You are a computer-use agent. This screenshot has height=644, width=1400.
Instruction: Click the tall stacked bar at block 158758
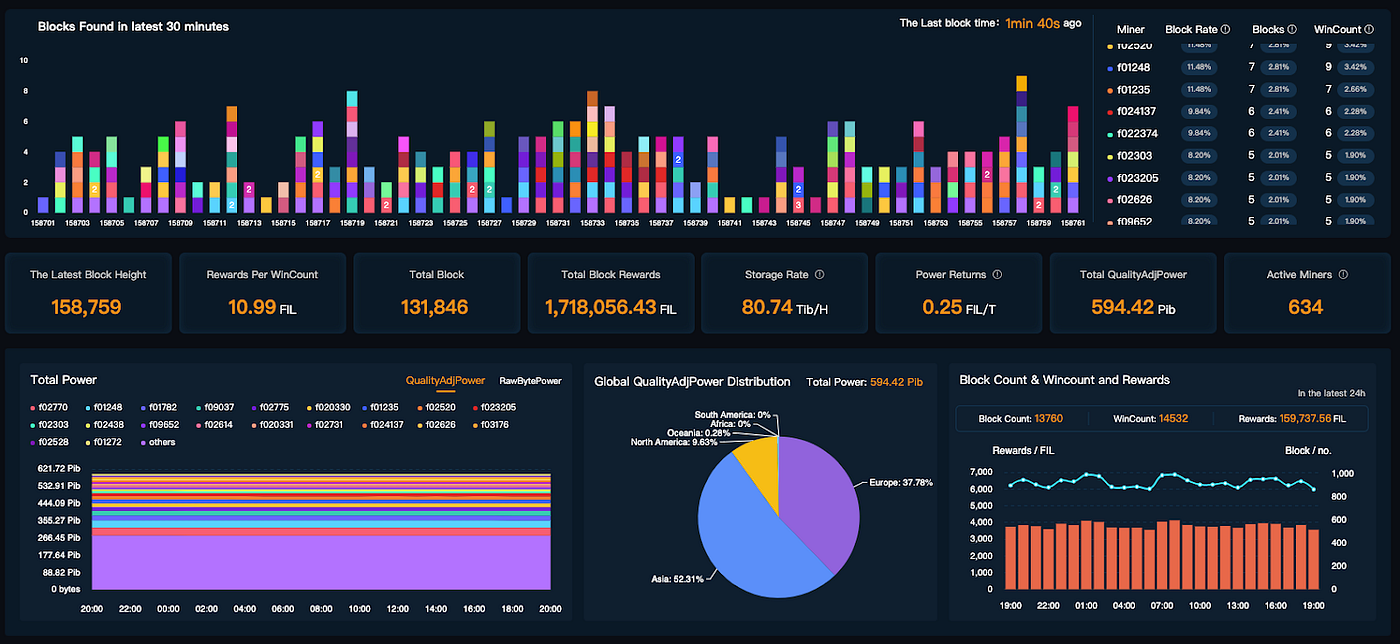[x=1021, y=144]
